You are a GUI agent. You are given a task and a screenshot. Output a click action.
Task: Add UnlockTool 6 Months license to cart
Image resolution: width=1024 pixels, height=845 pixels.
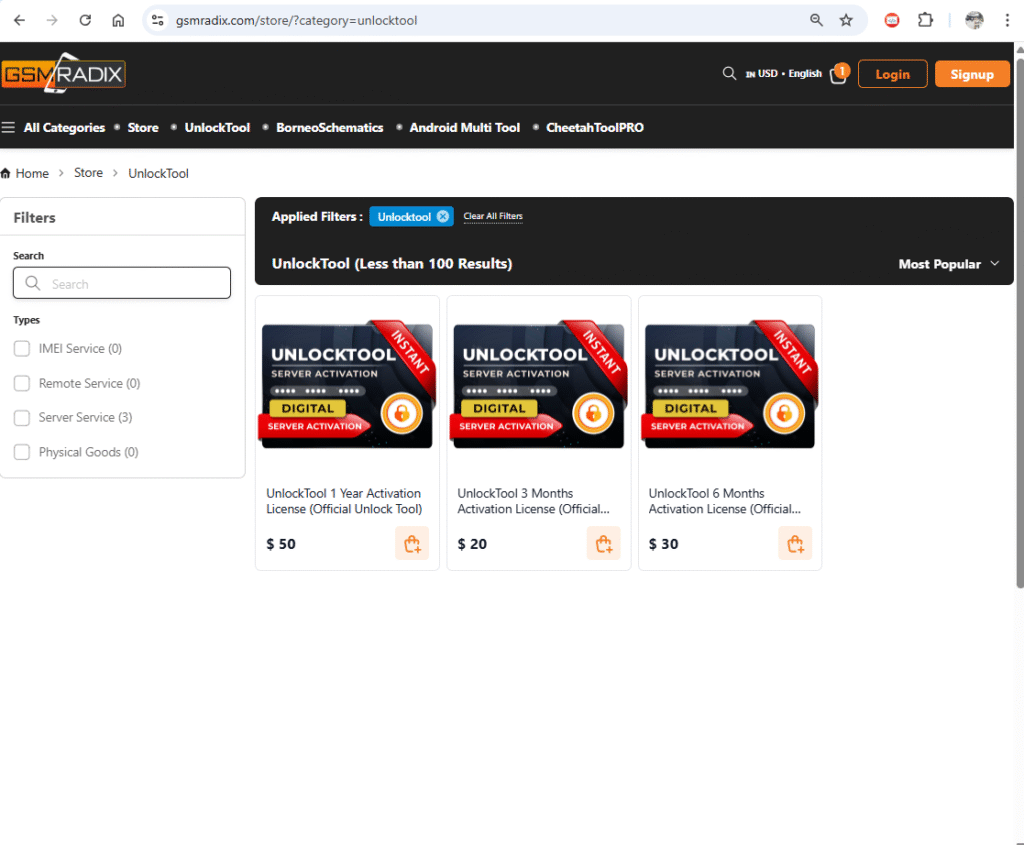click(x=795, y=544)
